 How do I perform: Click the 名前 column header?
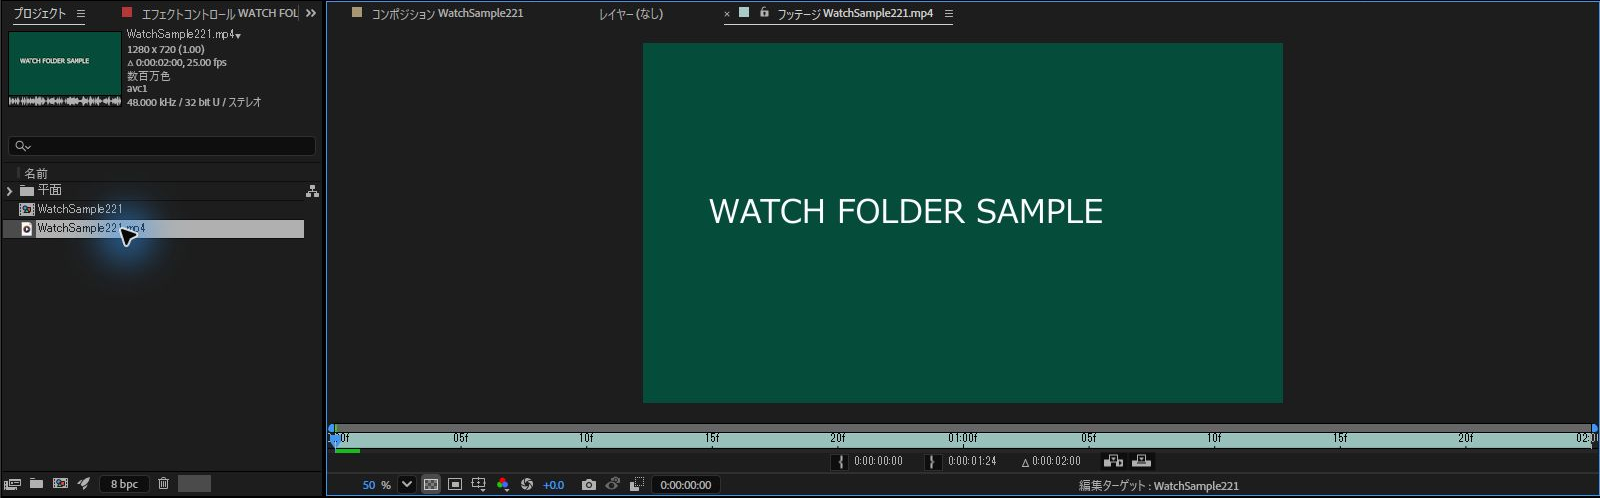click(x=36, y=173)
